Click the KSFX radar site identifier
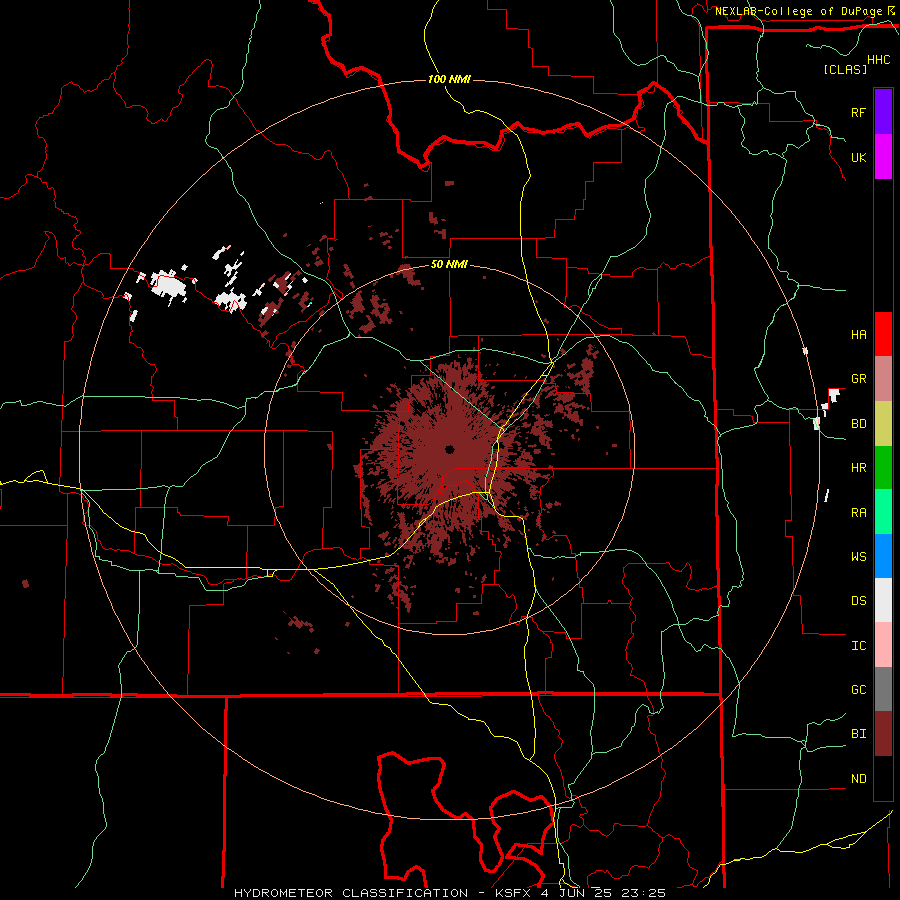The width and height of the screenshot is (900, 900). click(515, 893)
